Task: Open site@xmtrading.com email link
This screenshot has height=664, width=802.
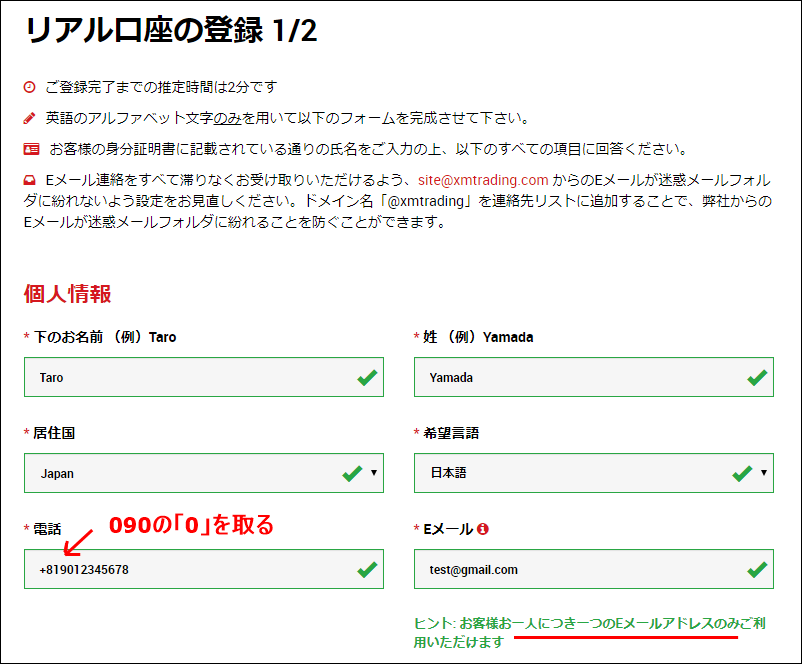Action: point(483,180)
